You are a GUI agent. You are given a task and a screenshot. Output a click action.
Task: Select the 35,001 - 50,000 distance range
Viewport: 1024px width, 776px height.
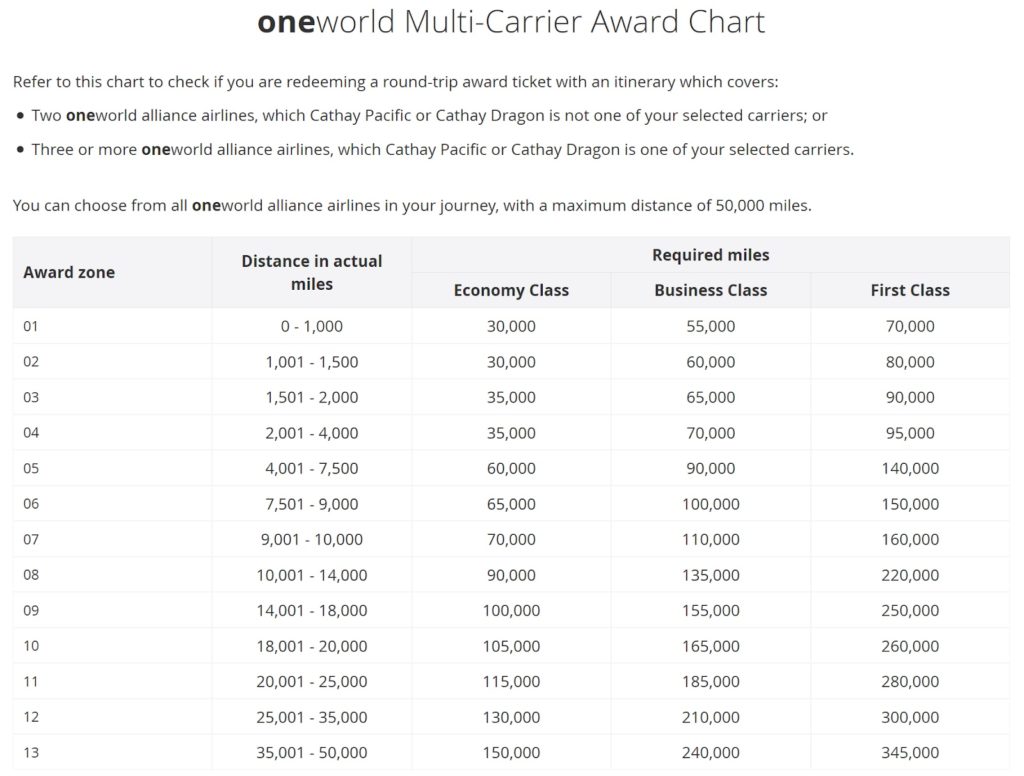(312, 752)
